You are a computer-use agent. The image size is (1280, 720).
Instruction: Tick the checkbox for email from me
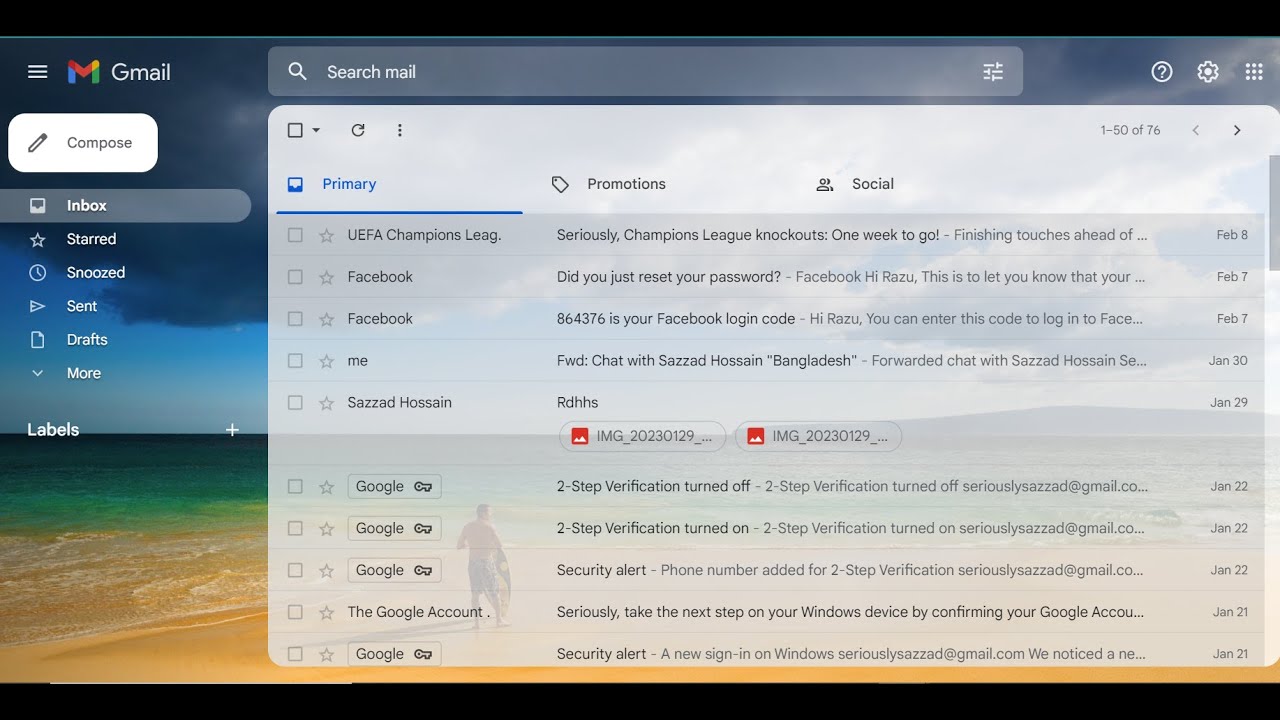click(295, 361)
